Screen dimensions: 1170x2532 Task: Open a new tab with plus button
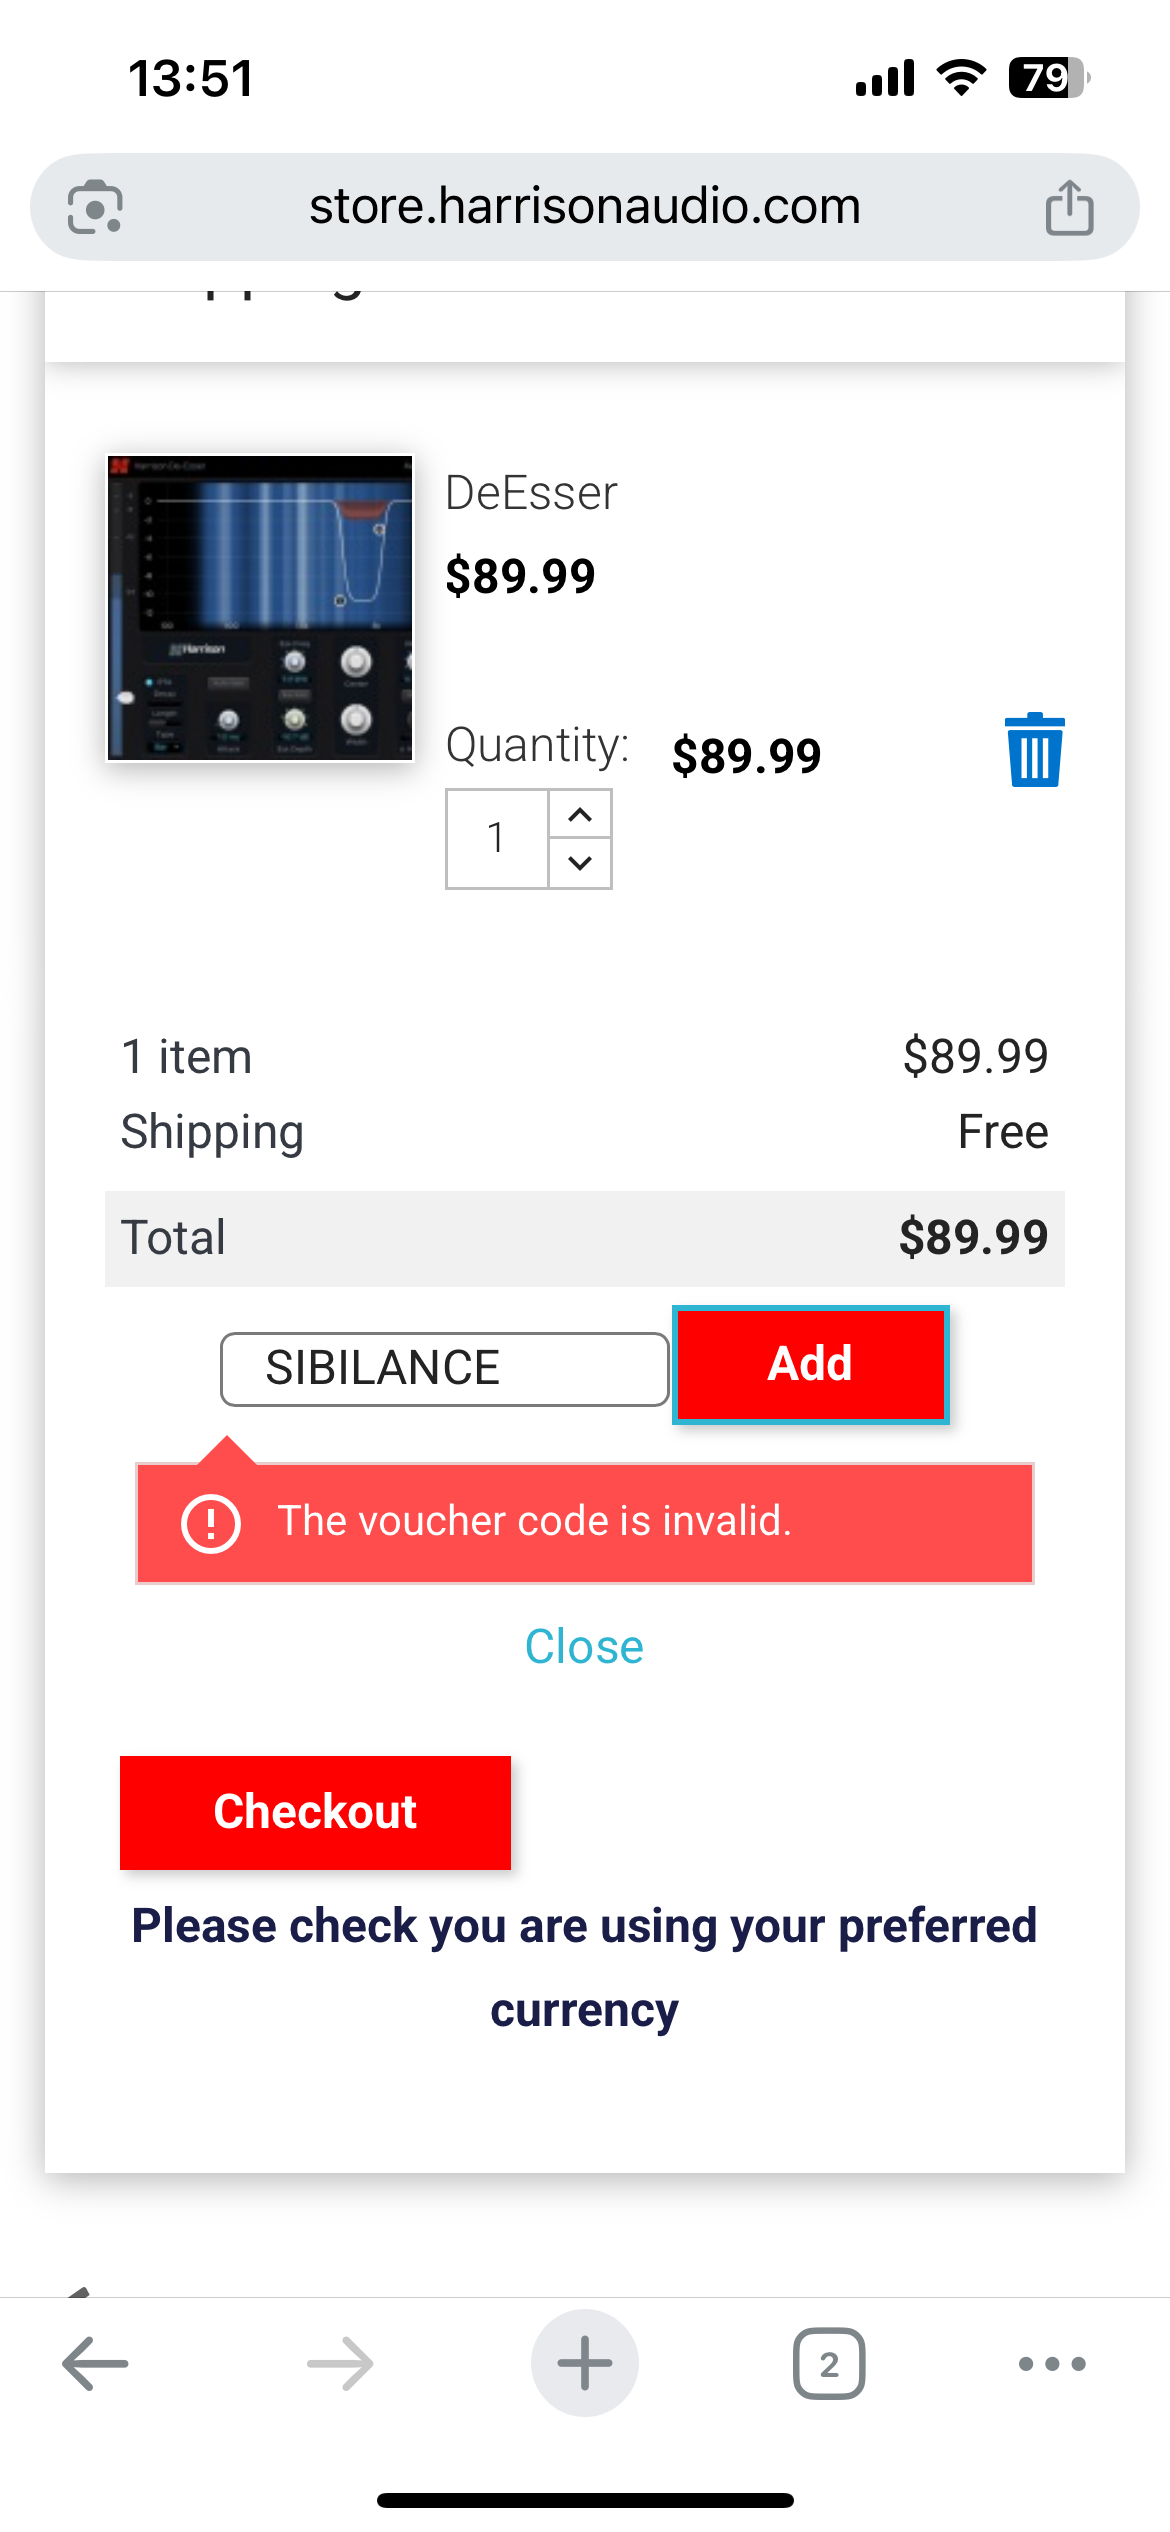pyautogui.click(x=585, y=2364)
